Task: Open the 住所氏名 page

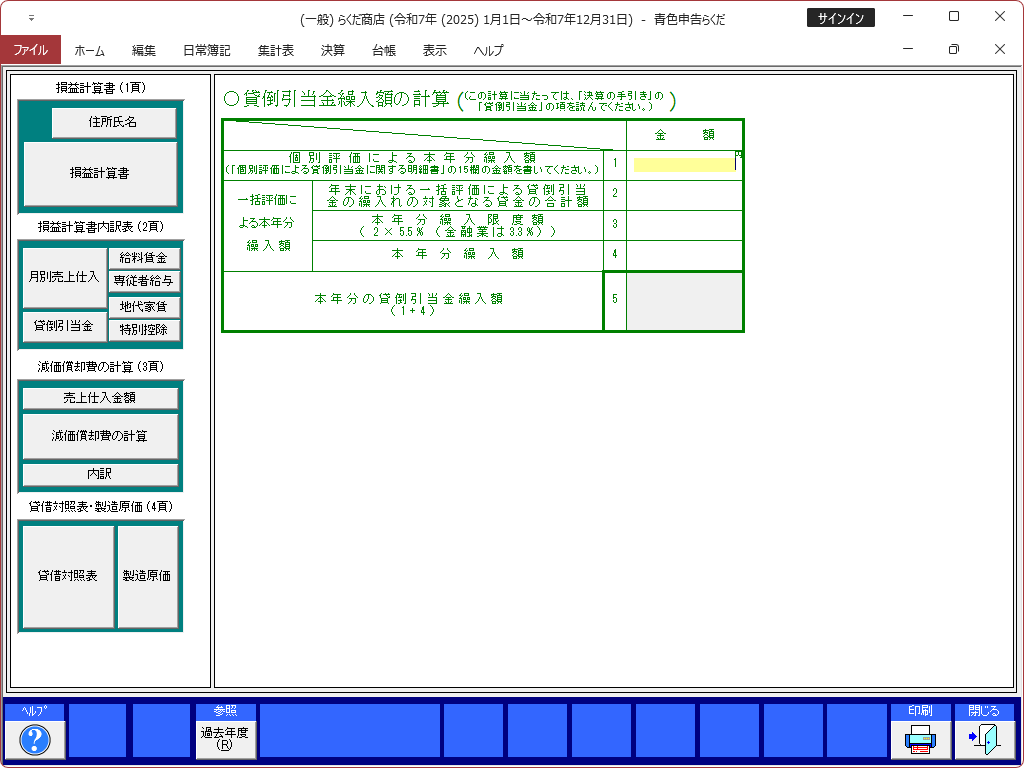Action: tap(113, 122)
